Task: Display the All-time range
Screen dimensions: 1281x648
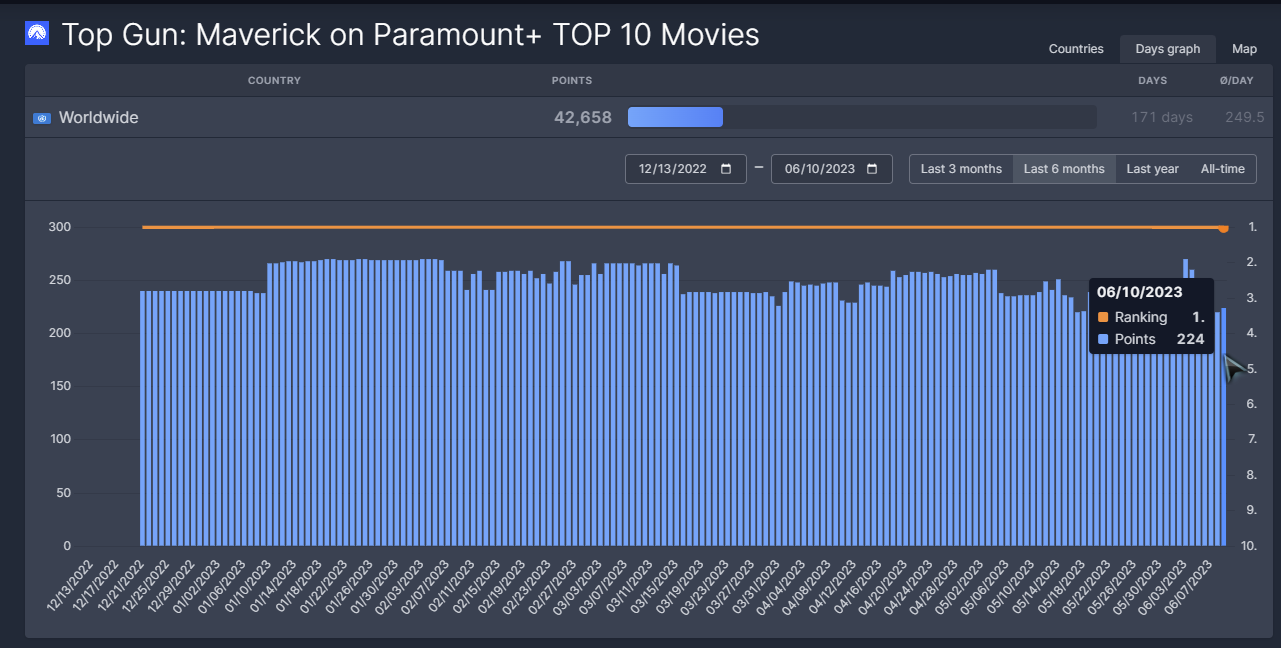Action: pos(1223,169)
